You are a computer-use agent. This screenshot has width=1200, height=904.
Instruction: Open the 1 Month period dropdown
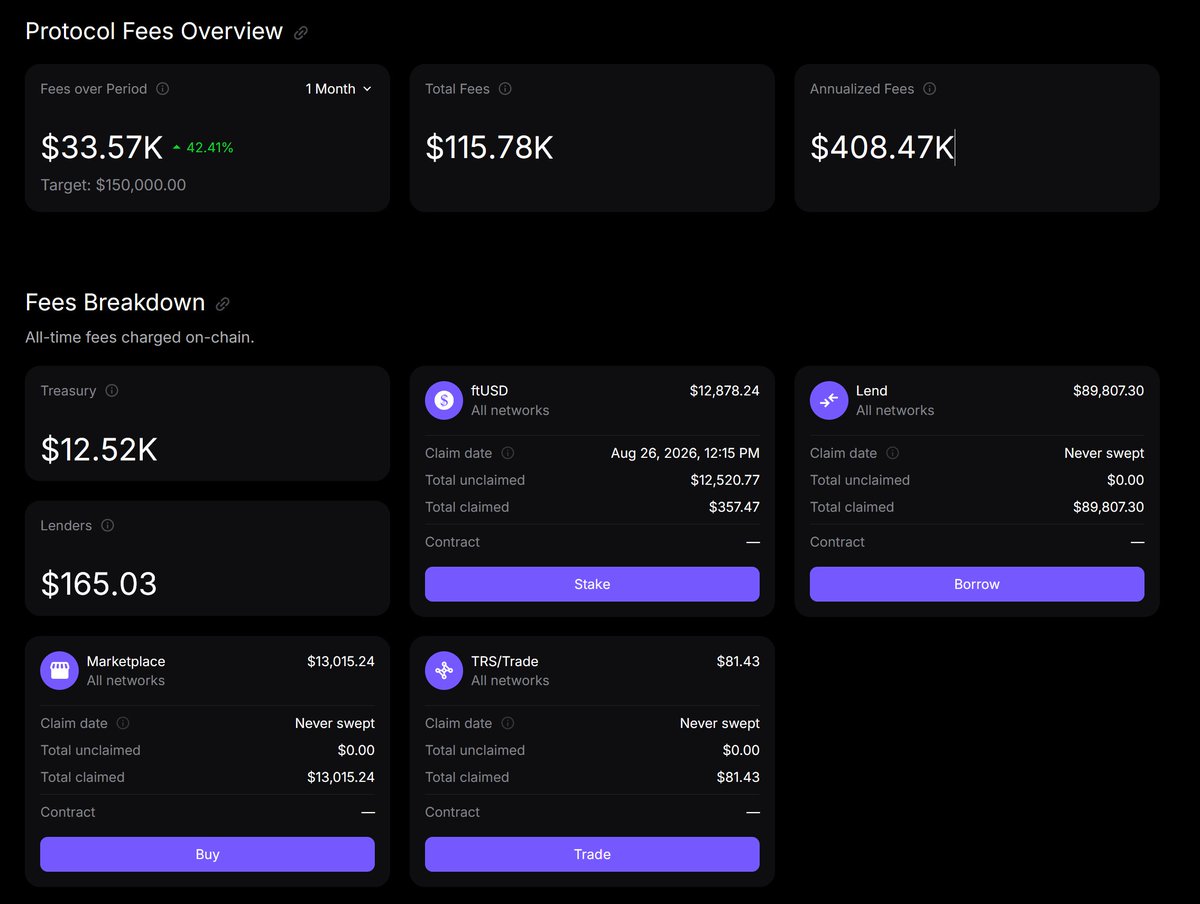point(339,89)
